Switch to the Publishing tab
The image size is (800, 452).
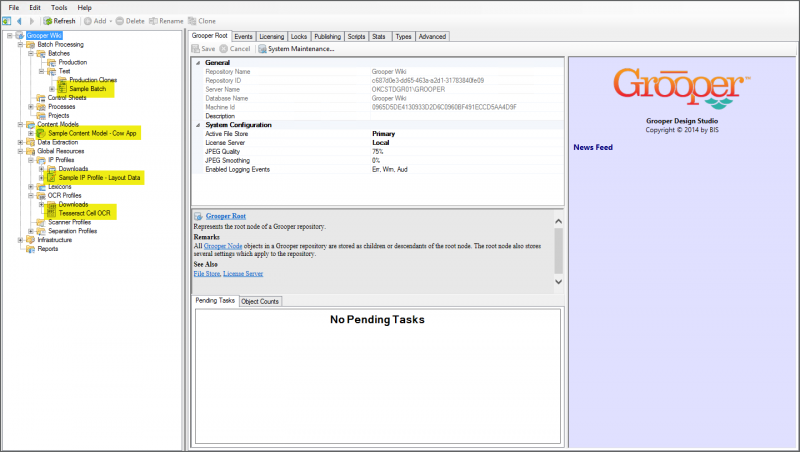tap(328, 37)
